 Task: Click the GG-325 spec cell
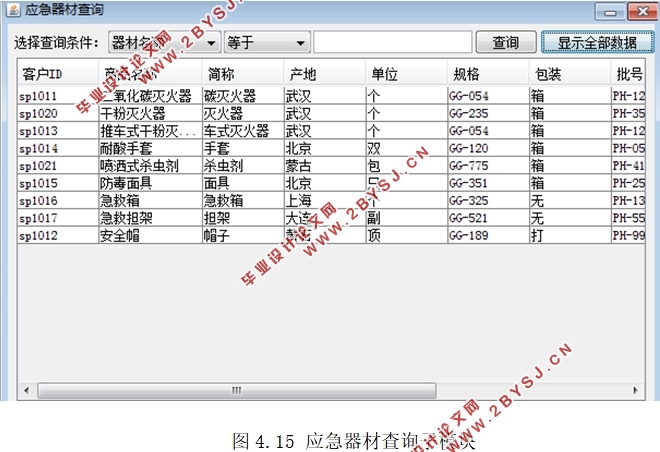[x=488, y=201]
